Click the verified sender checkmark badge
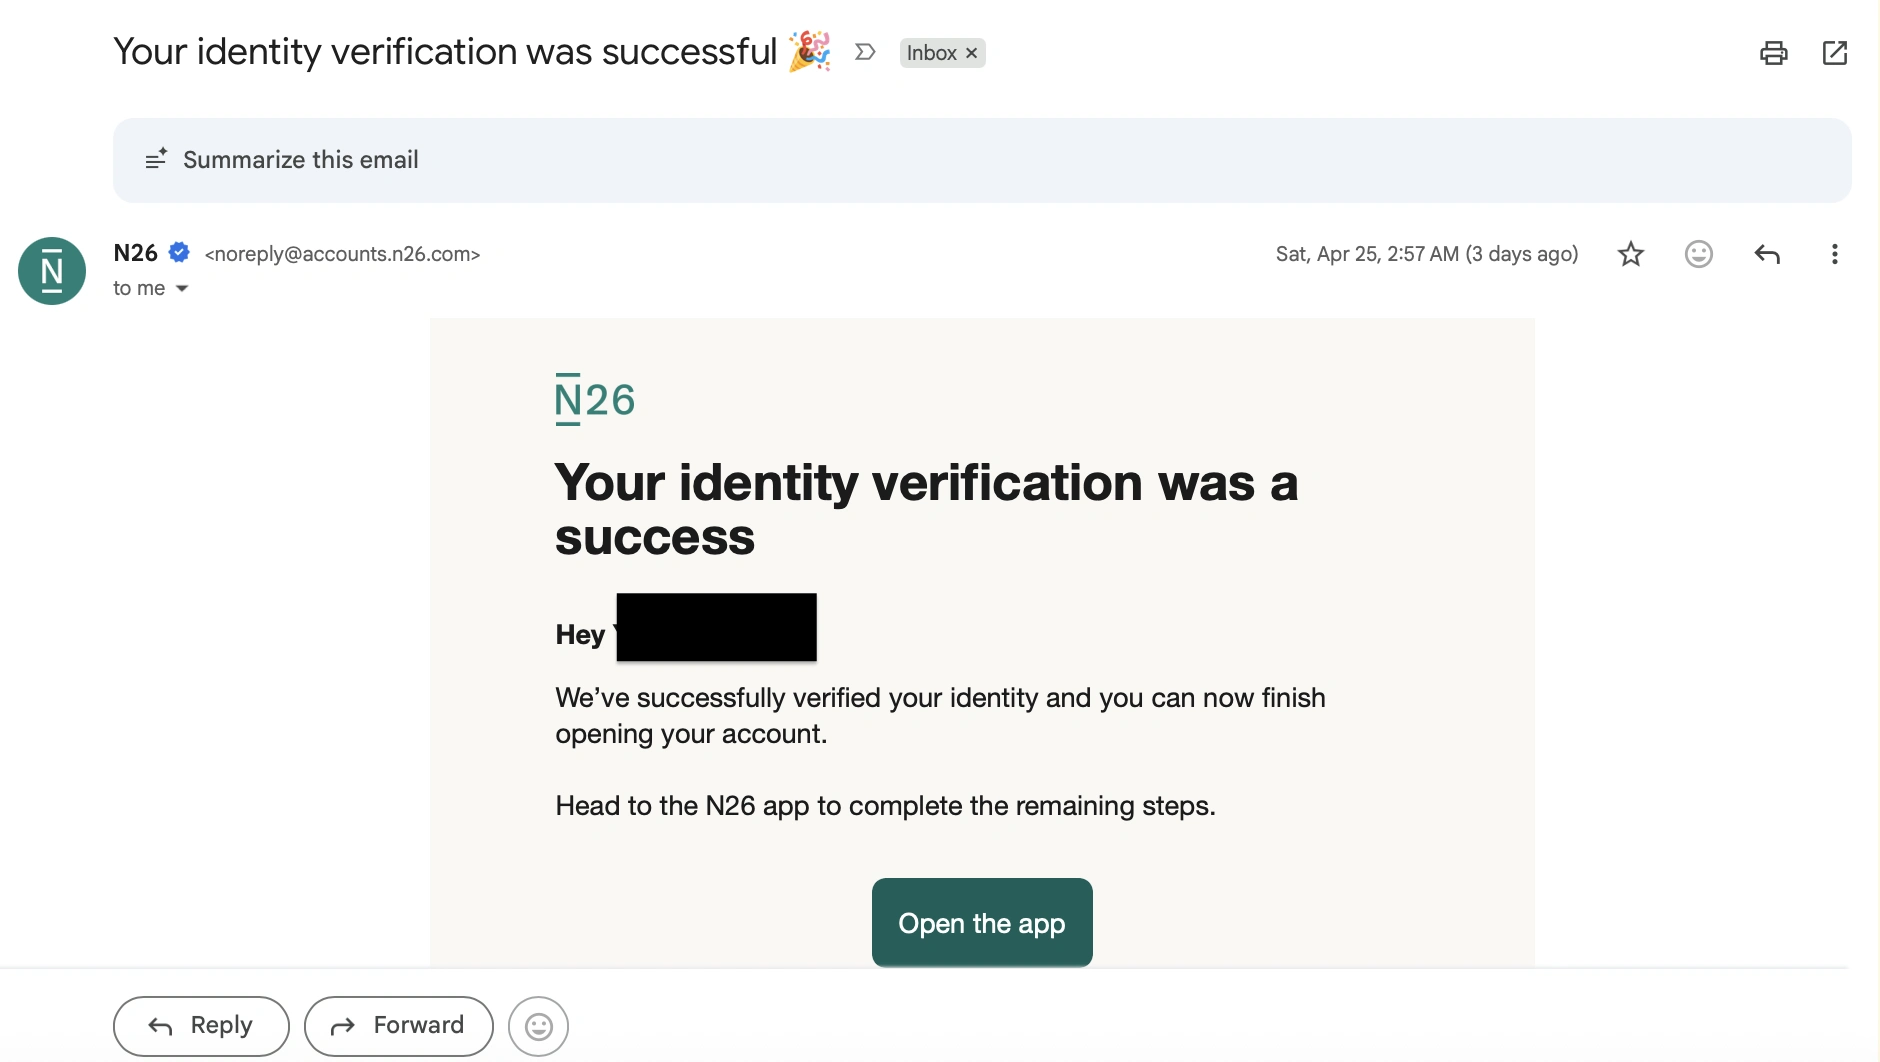This screenshot has height=1062, width=1880. (x=179, y=253)
